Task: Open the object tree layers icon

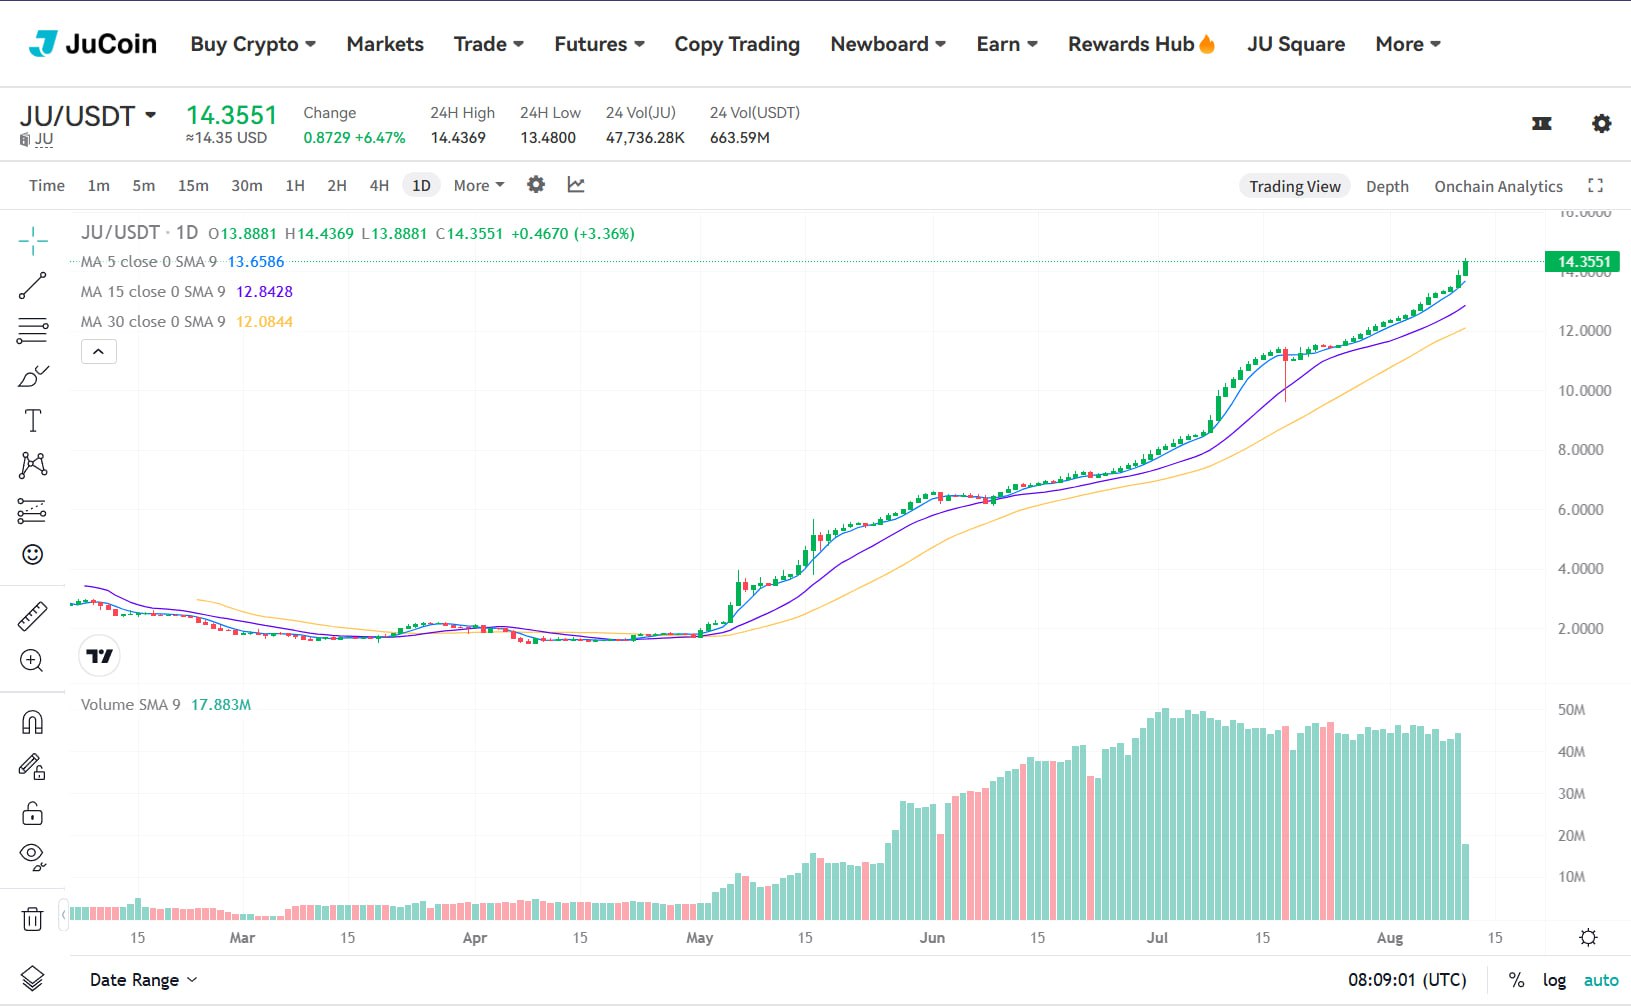Action: tap(33, 979)
